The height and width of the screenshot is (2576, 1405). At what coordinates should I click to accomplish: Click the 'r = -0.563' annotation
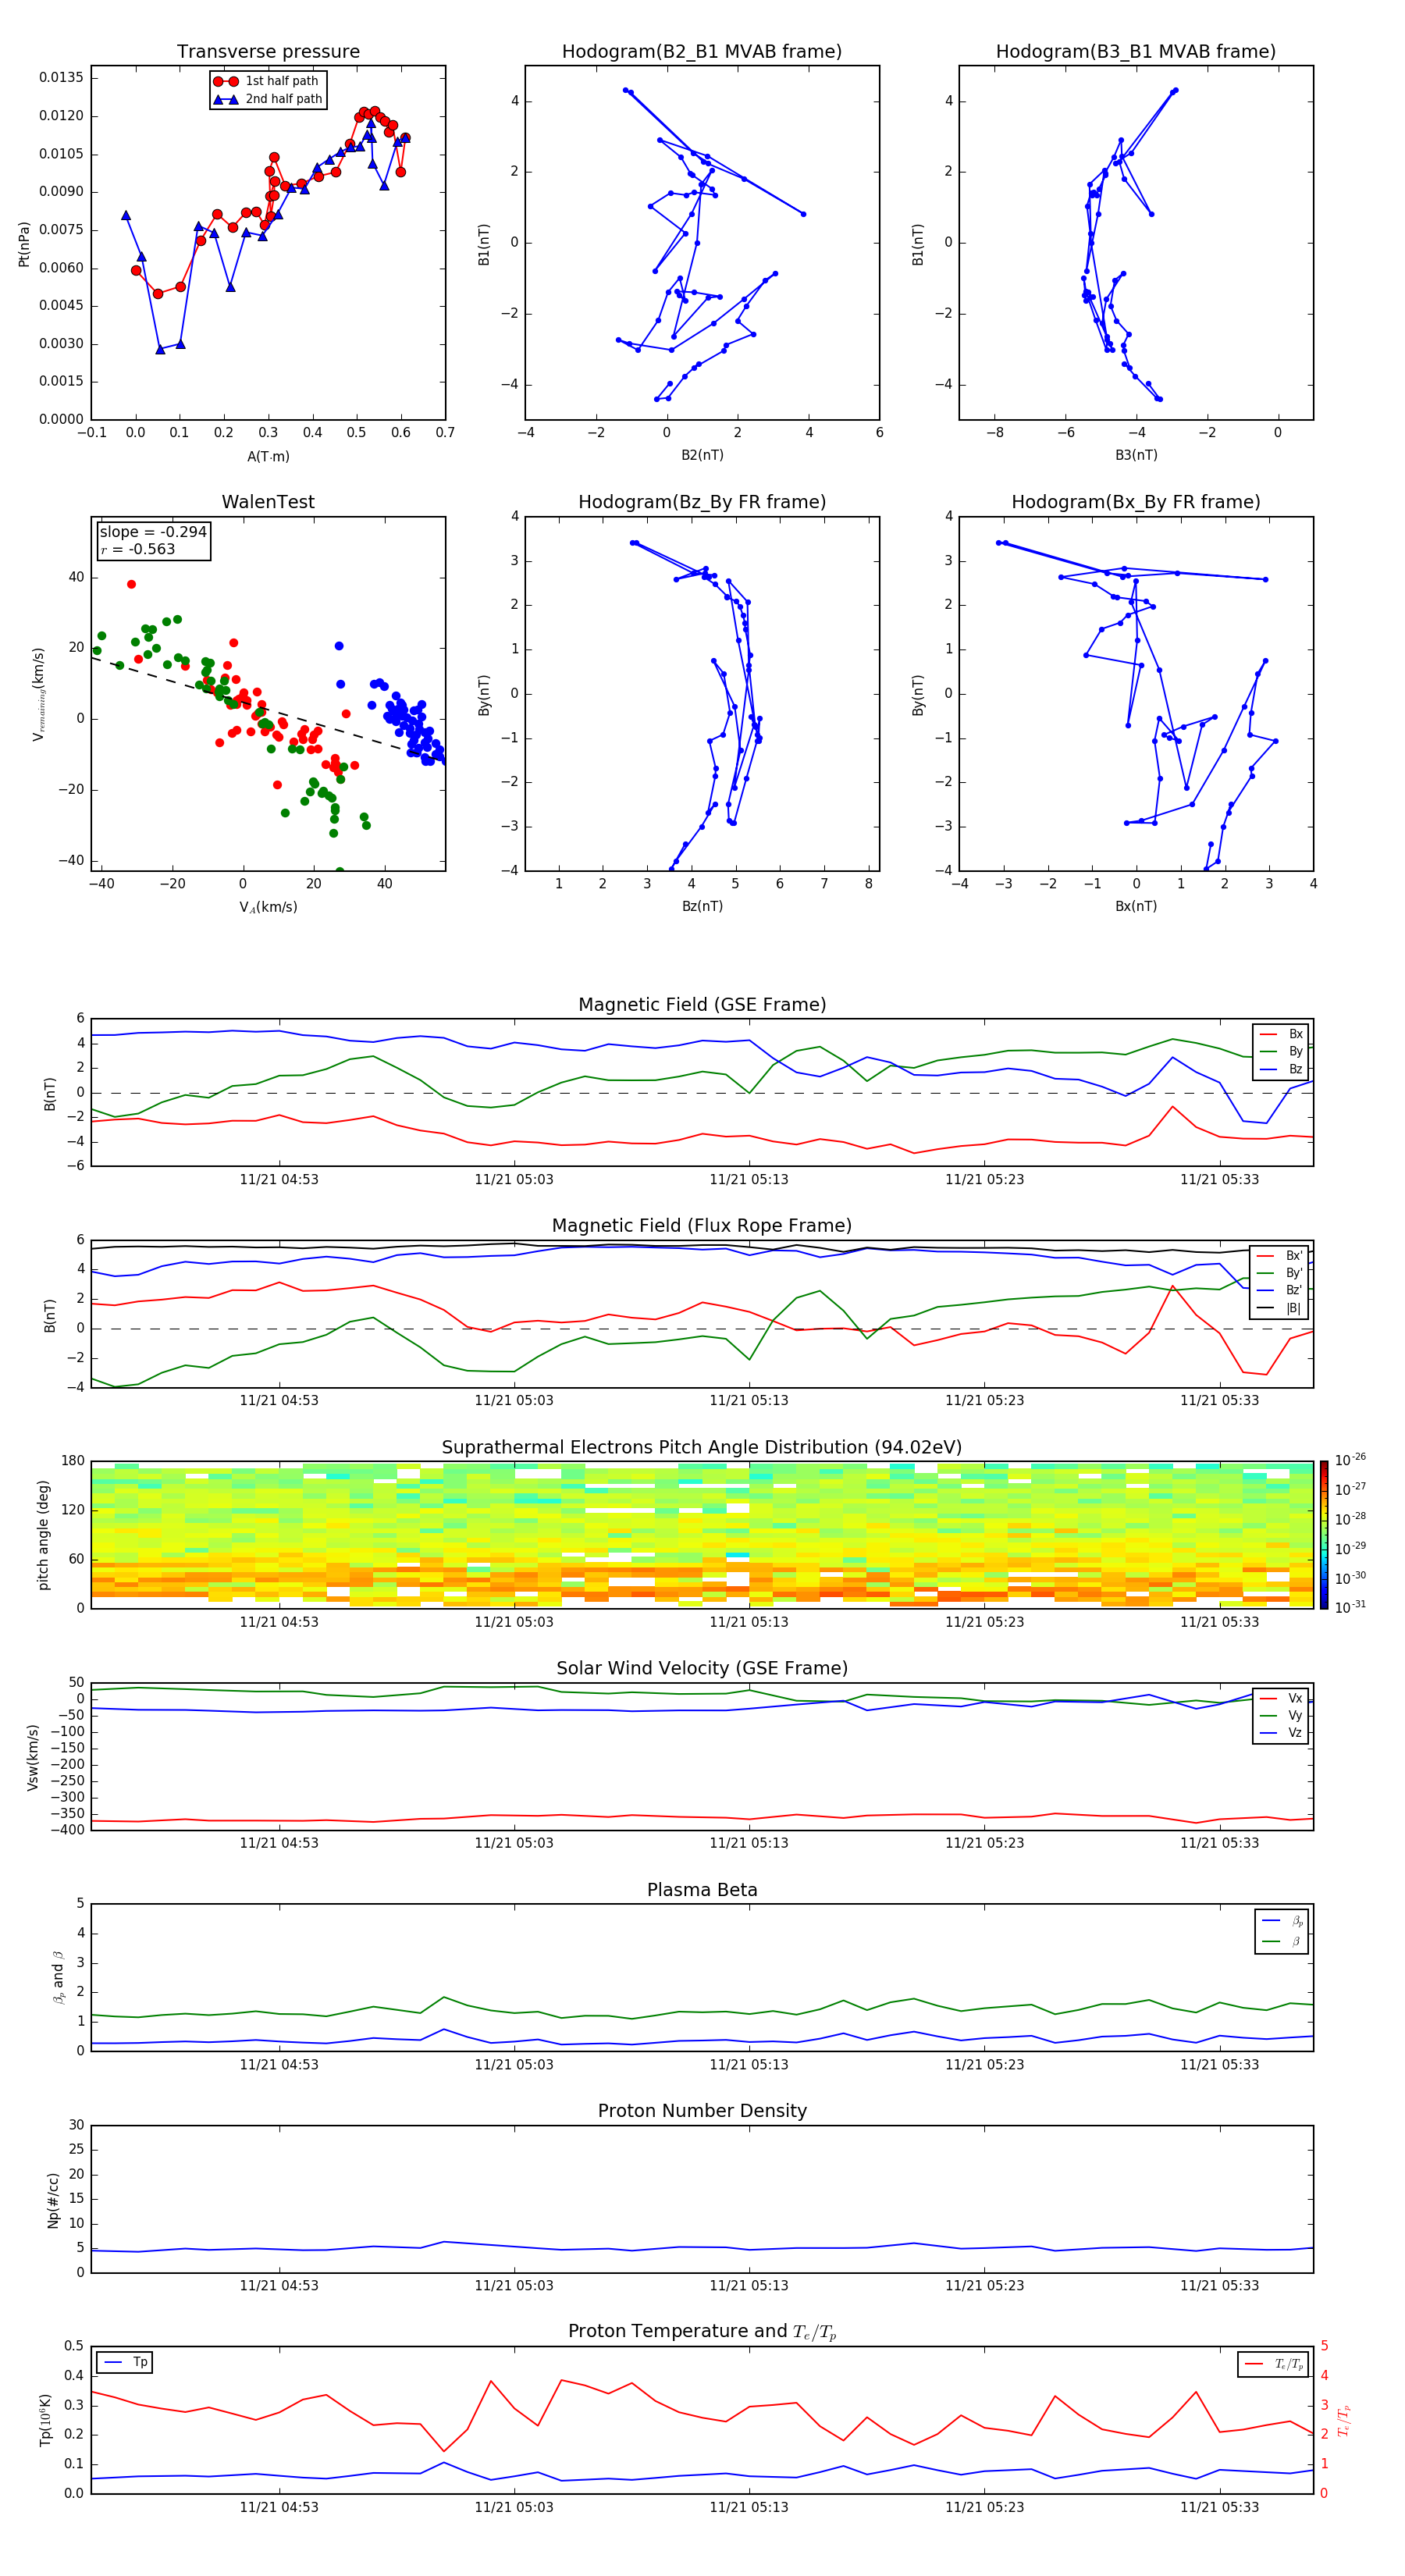pos(137,549)
